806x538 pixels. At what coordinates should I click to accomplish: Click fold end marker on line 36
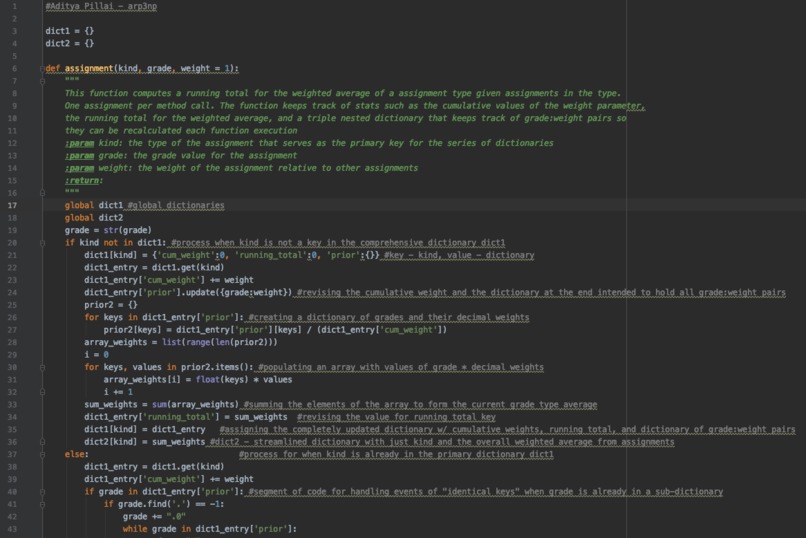[43, 442]
